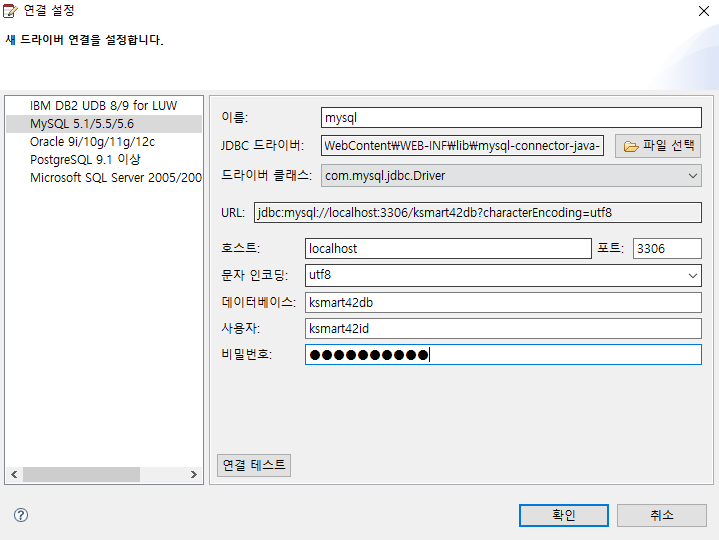Click the 문자 인코딩 label

(x=254, y=275)
